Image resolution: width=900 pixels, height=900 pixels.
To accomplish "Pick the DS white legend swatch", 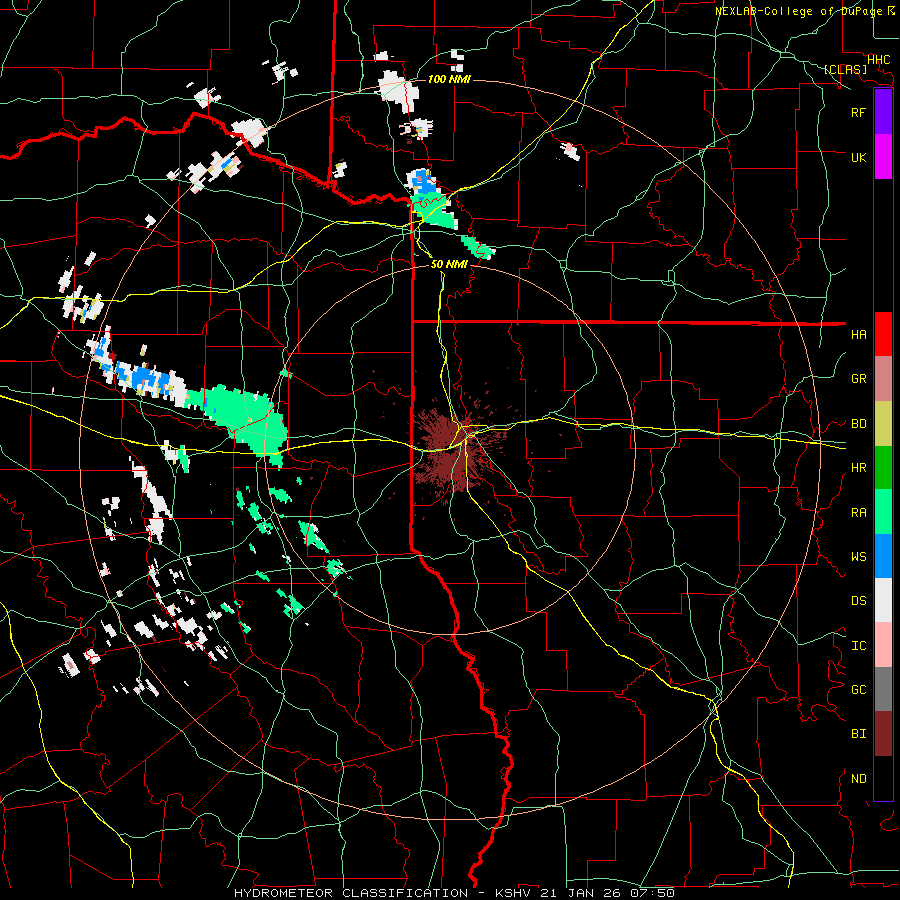I will 883,600.
